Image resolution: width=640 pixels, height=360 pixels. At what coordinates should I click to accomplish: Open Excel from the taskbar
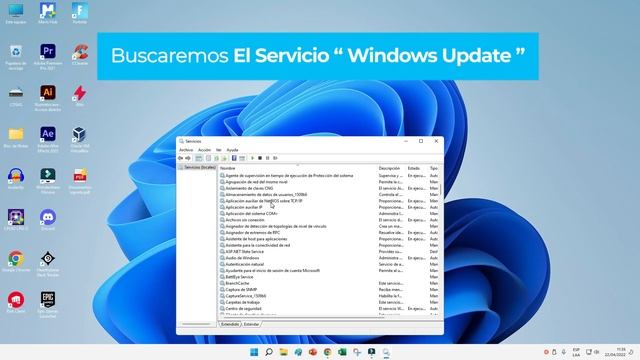click(342, 352)
